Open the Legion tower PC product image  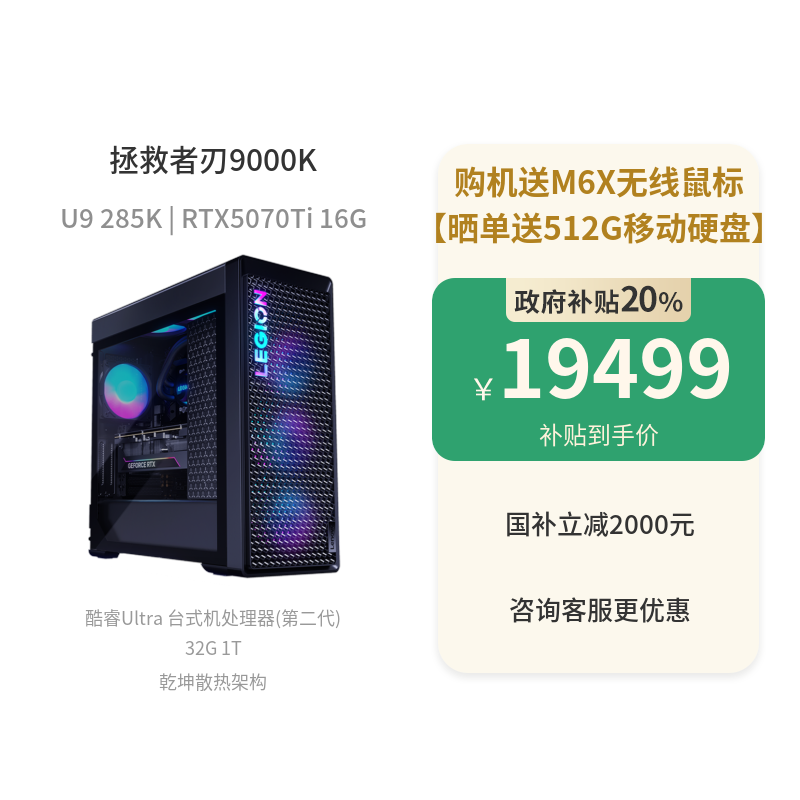(214, 416)
